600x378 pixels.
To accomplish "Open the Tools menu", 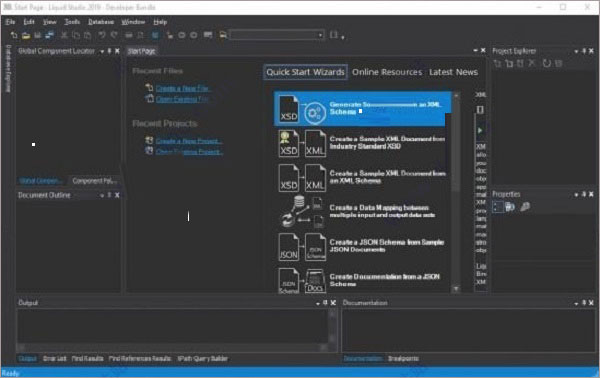I will (72, 22).
